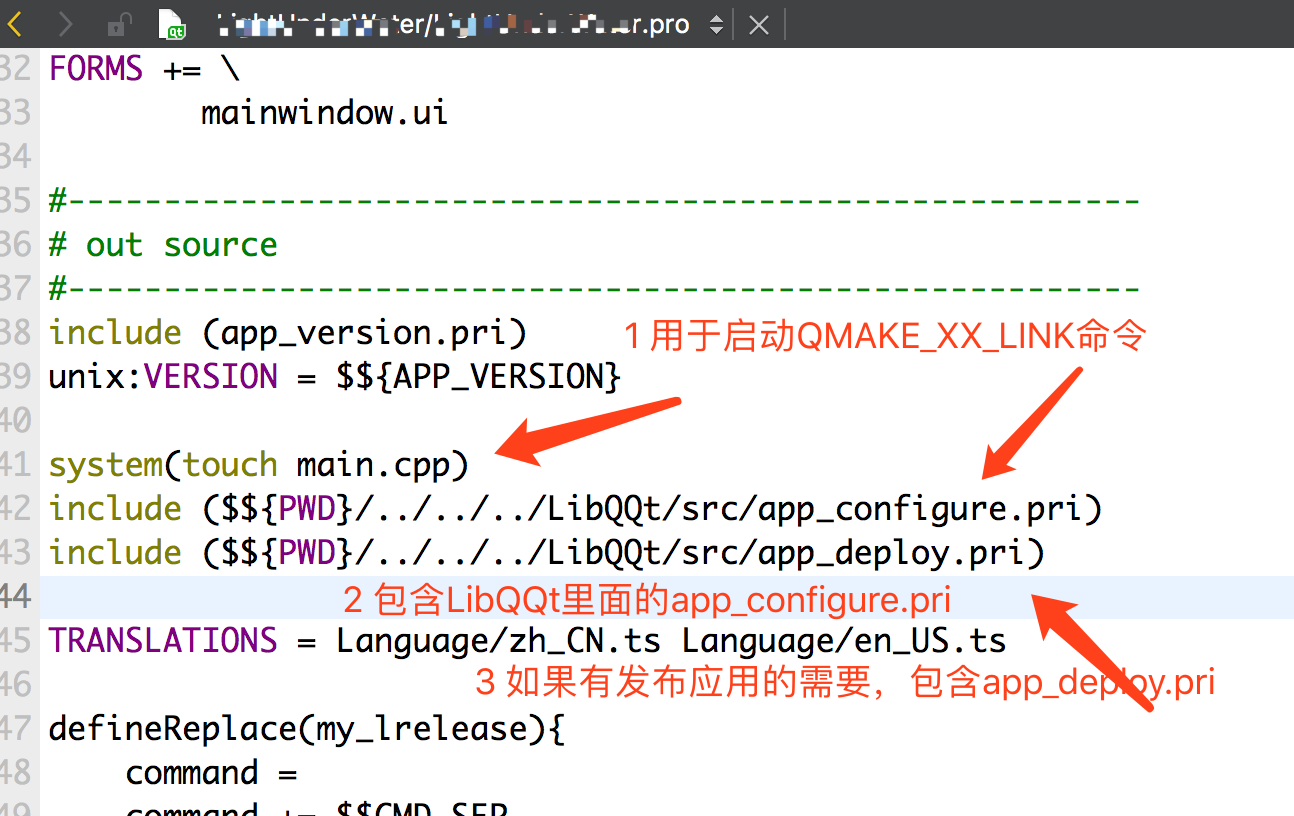1294x816 pixels.
Task: Click line number 44 in the gutter
Action: pos(15,597)
